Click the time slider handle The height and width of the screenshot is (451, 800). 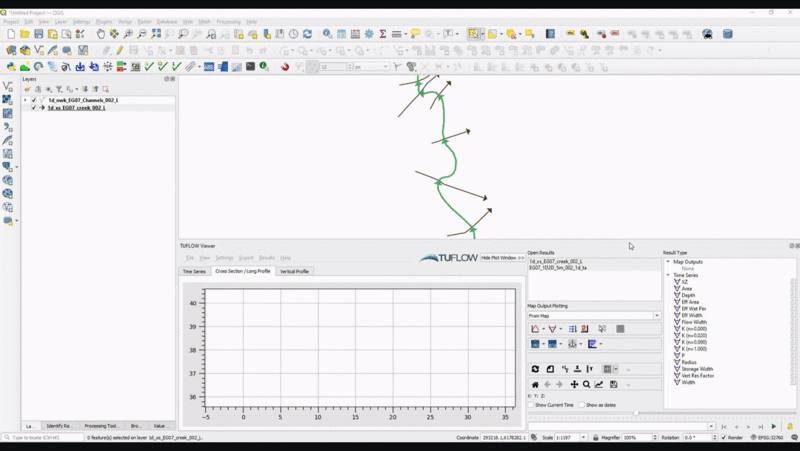(636, 413)
